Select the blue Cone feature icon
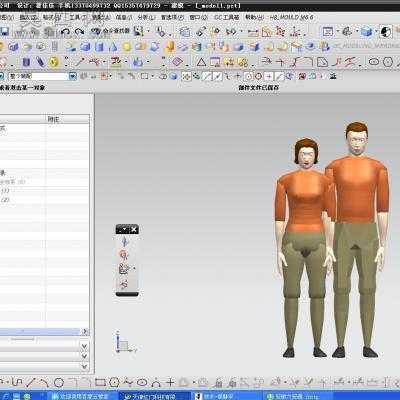This screenshot has width=400, height=400. coord(113,47)
